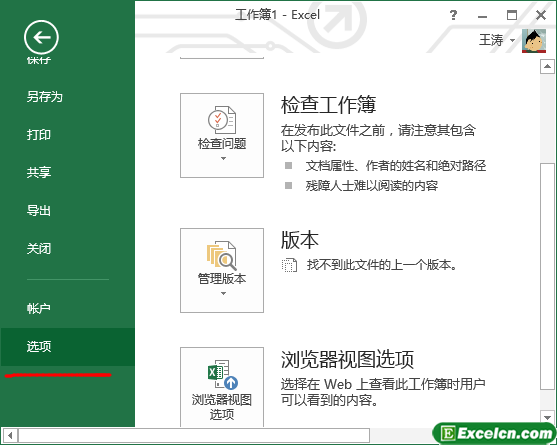Minimize the Excel window
This screenshot has width=557, height=445.
click(x=482, y=16)
